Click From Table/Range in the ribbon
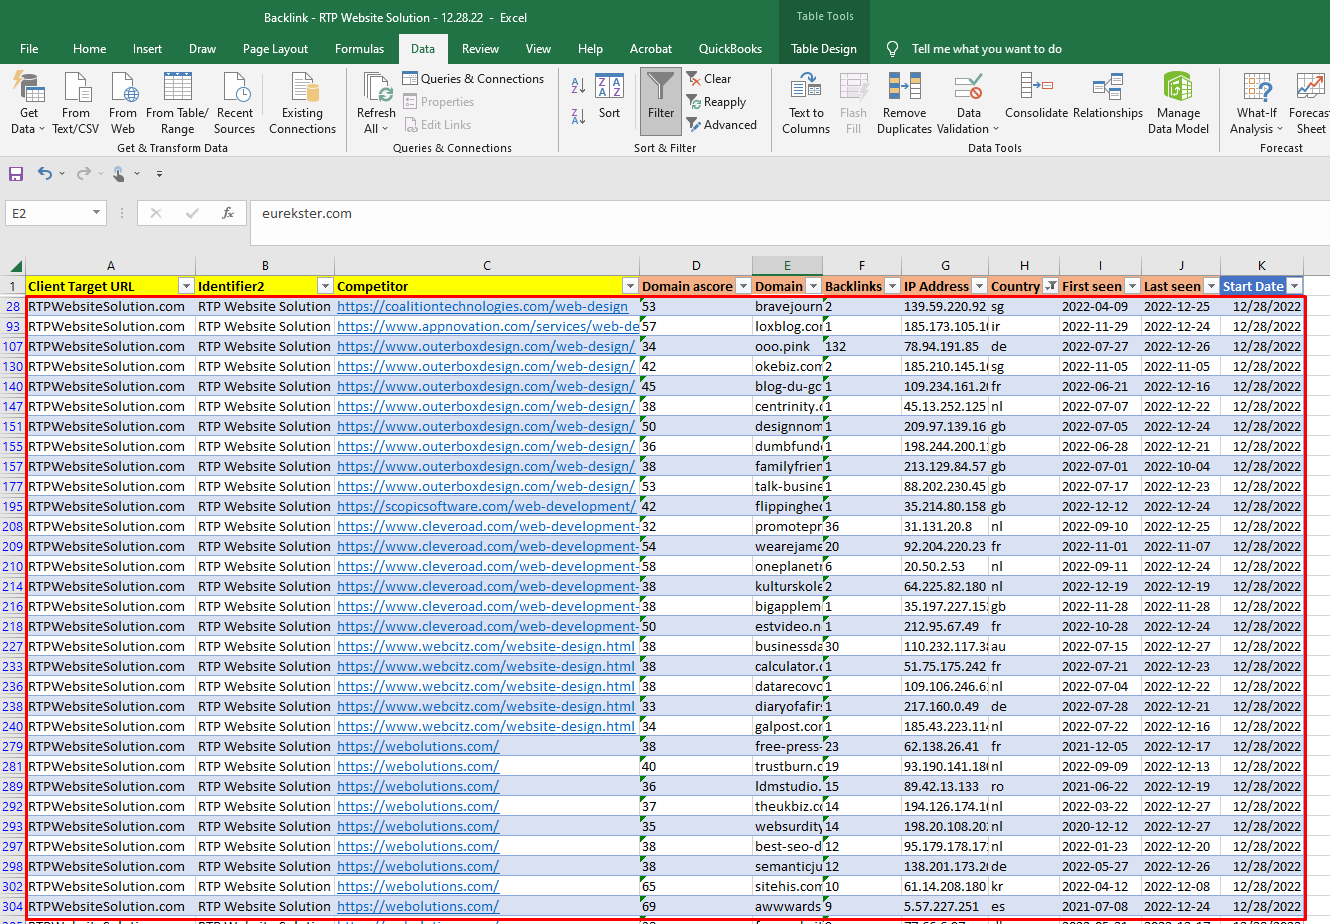The image size is (1330, 924). coord(177,104)
